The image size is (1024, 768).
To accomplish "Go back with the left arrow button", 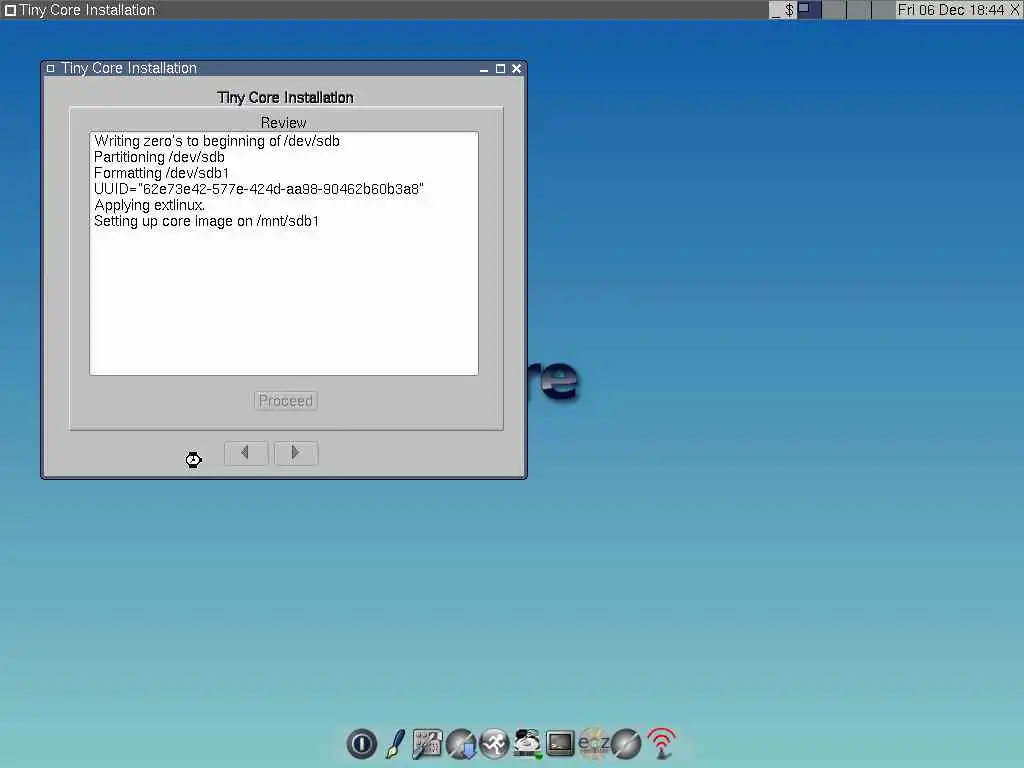I will point(246,453).
